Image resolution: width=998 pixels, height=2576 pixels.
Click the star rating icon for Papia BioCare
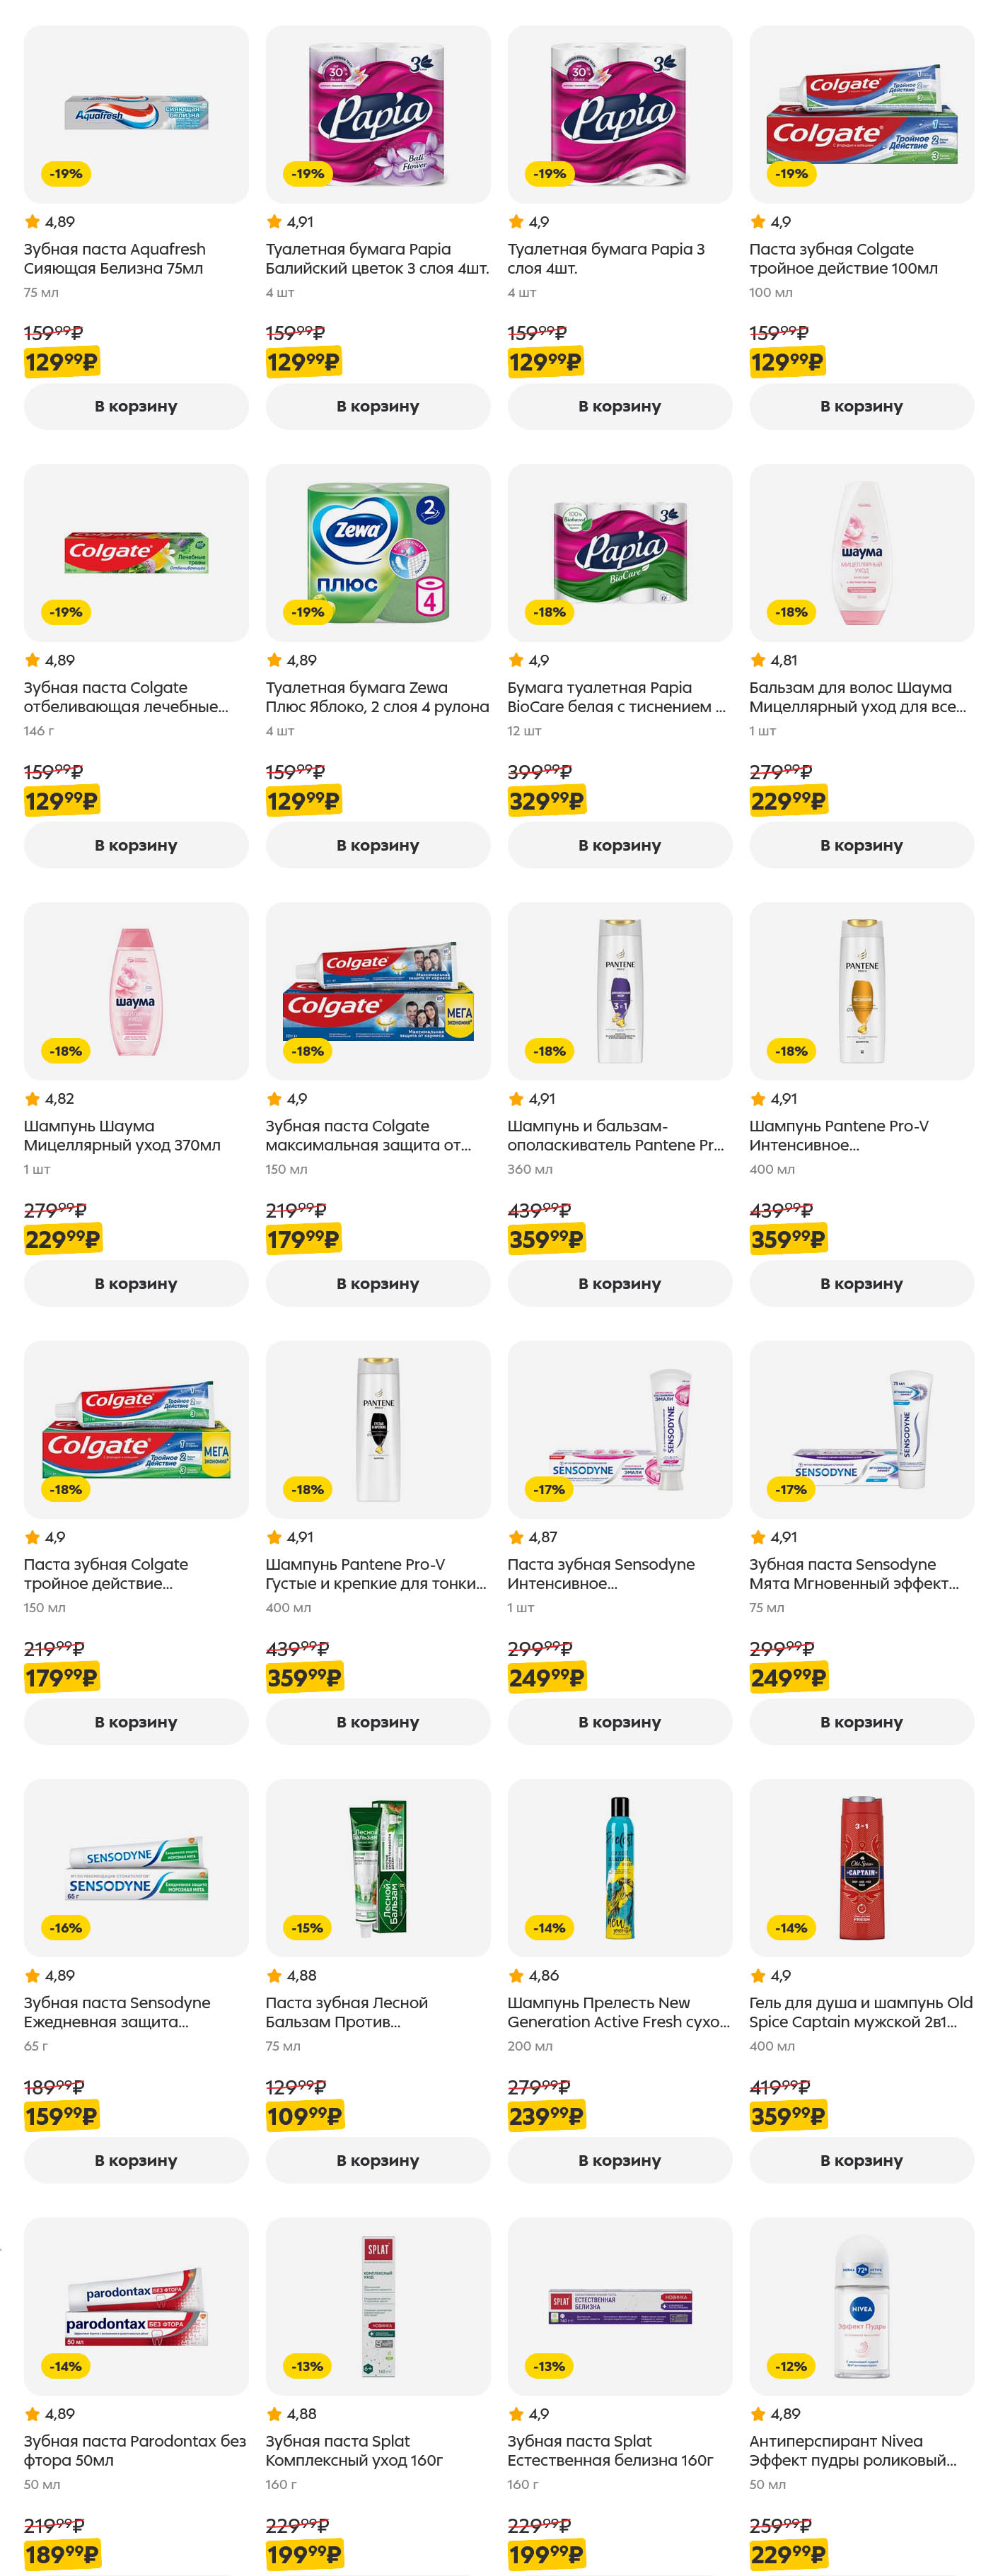point(516,660)
